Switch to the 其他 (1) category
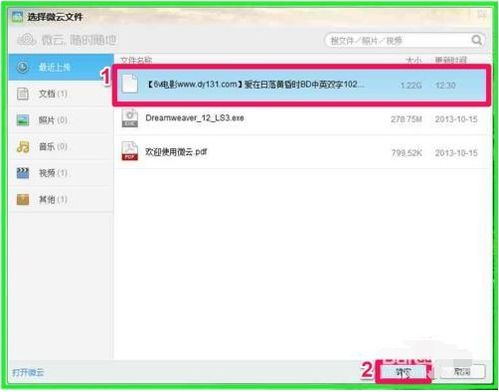Image resolution: width=499 pixels, height=392 pixels. (x=61, y=199)
